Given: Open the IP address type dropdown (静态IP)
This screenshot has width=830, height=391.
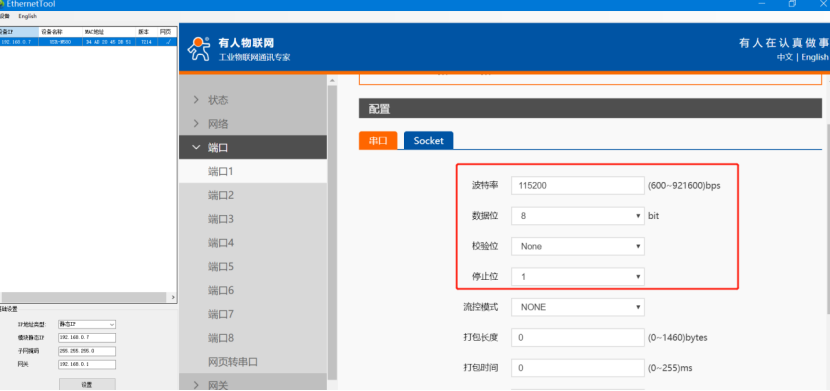Looking at the screenshot, I should tap(87, 324).
